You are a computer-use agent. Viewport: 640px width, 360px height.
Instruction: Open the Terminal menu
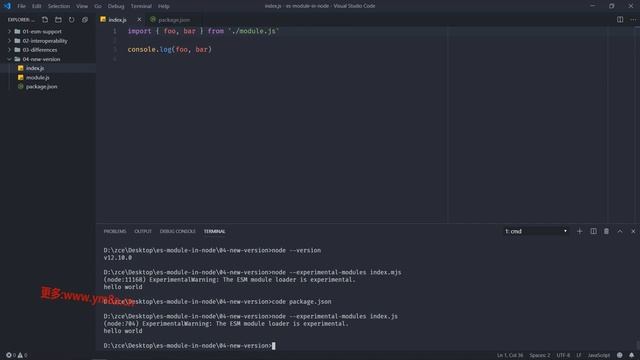[141, 6]
